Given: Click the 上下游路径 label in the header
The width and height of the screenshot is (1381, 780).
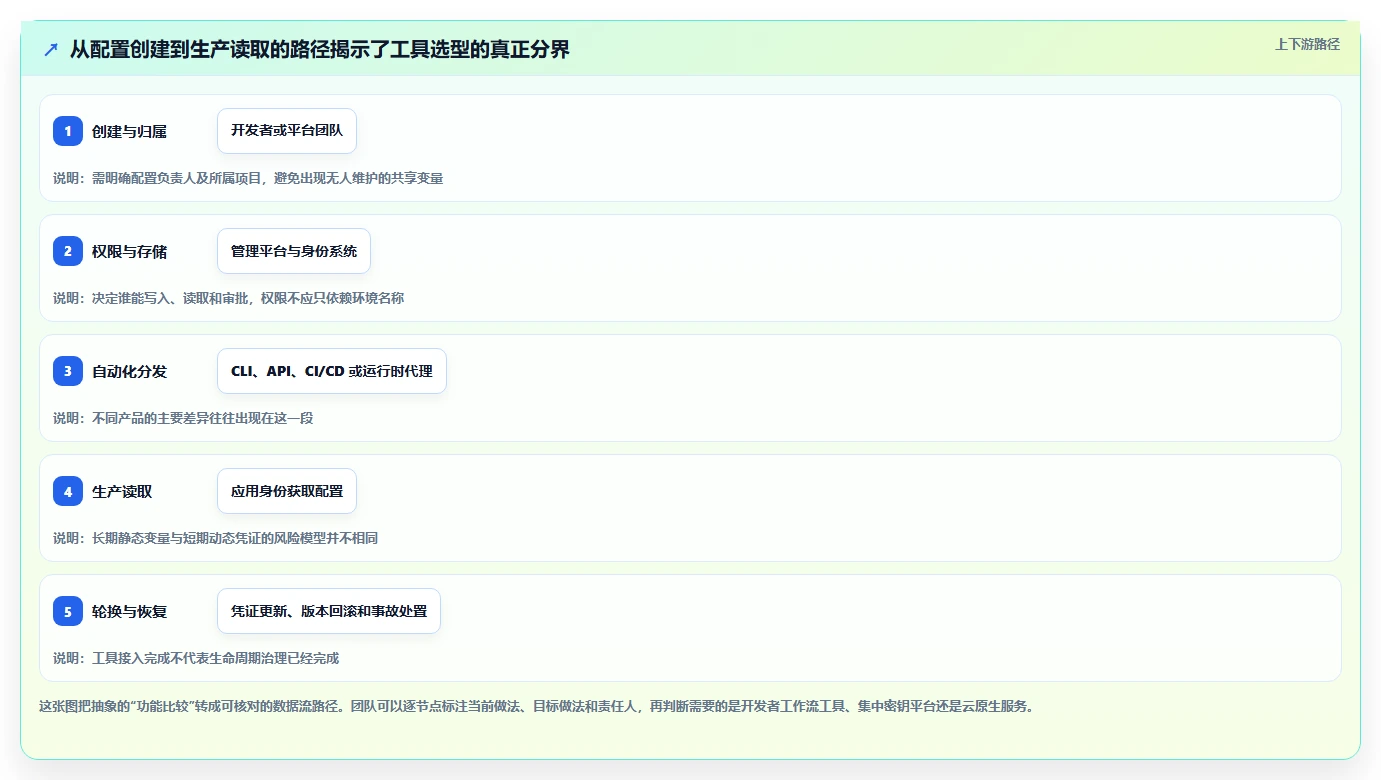Looking at the screenshot, I should pyautogui.click(x=1307, y=44).
